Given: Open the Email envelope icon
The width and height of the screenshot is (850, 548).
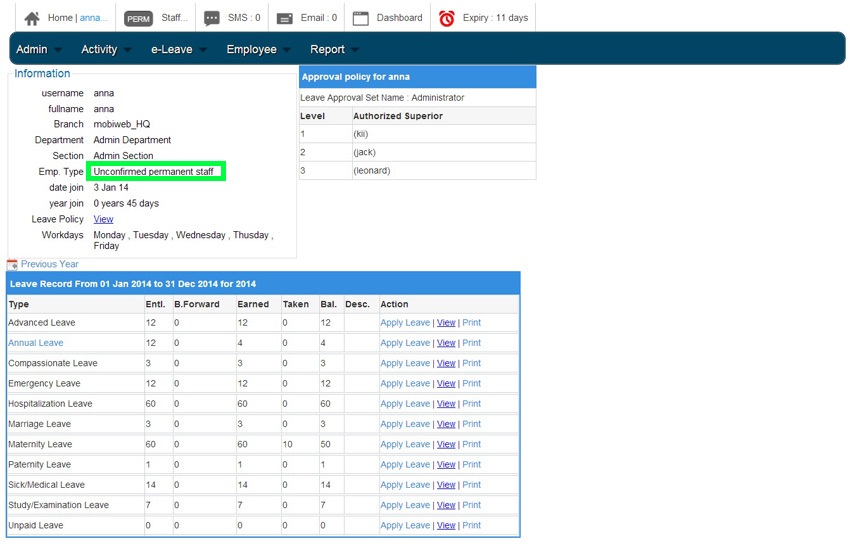Looking at the screenshot, I should click(285, 19).
